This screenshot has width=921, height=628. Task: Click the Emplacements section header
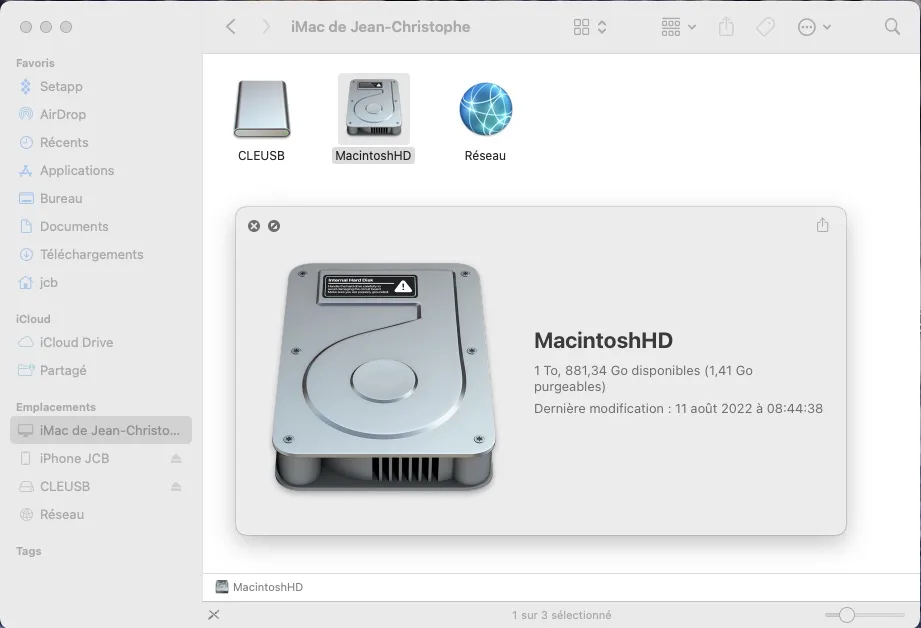(x=56, y=407)
